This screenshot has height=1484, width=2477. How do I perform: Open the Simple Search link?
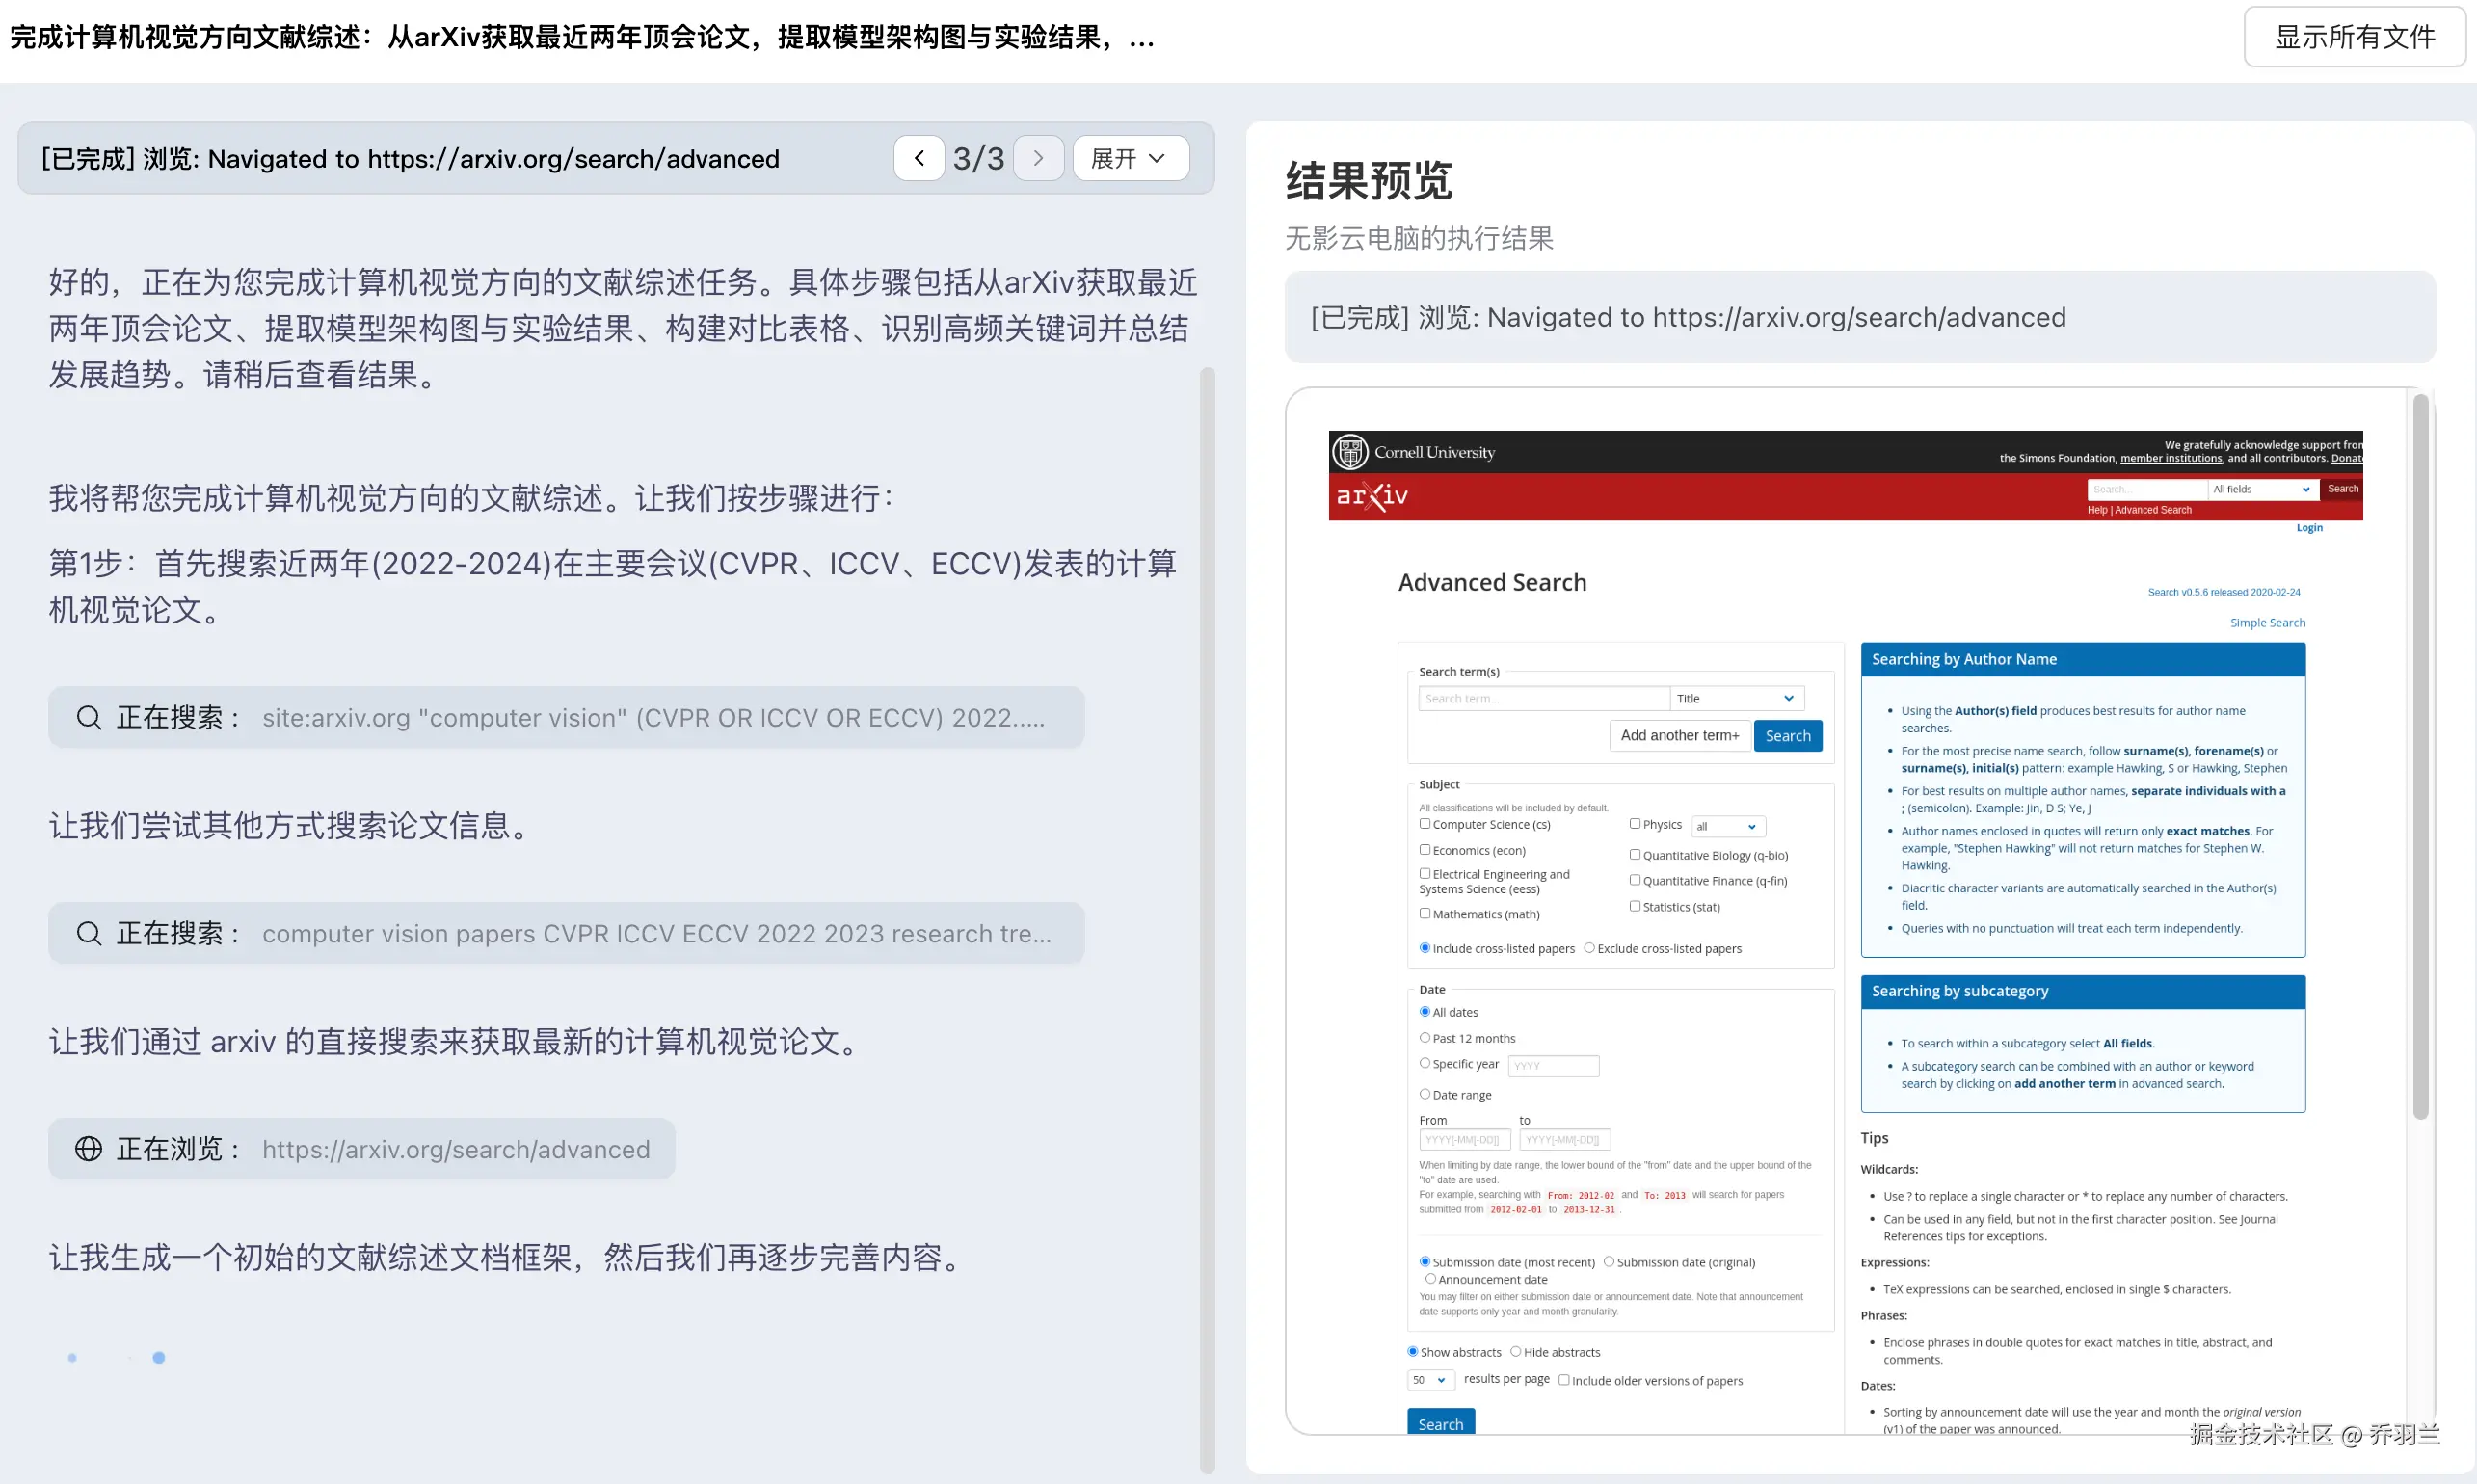pyautogui.click(x=2267, y=622)
